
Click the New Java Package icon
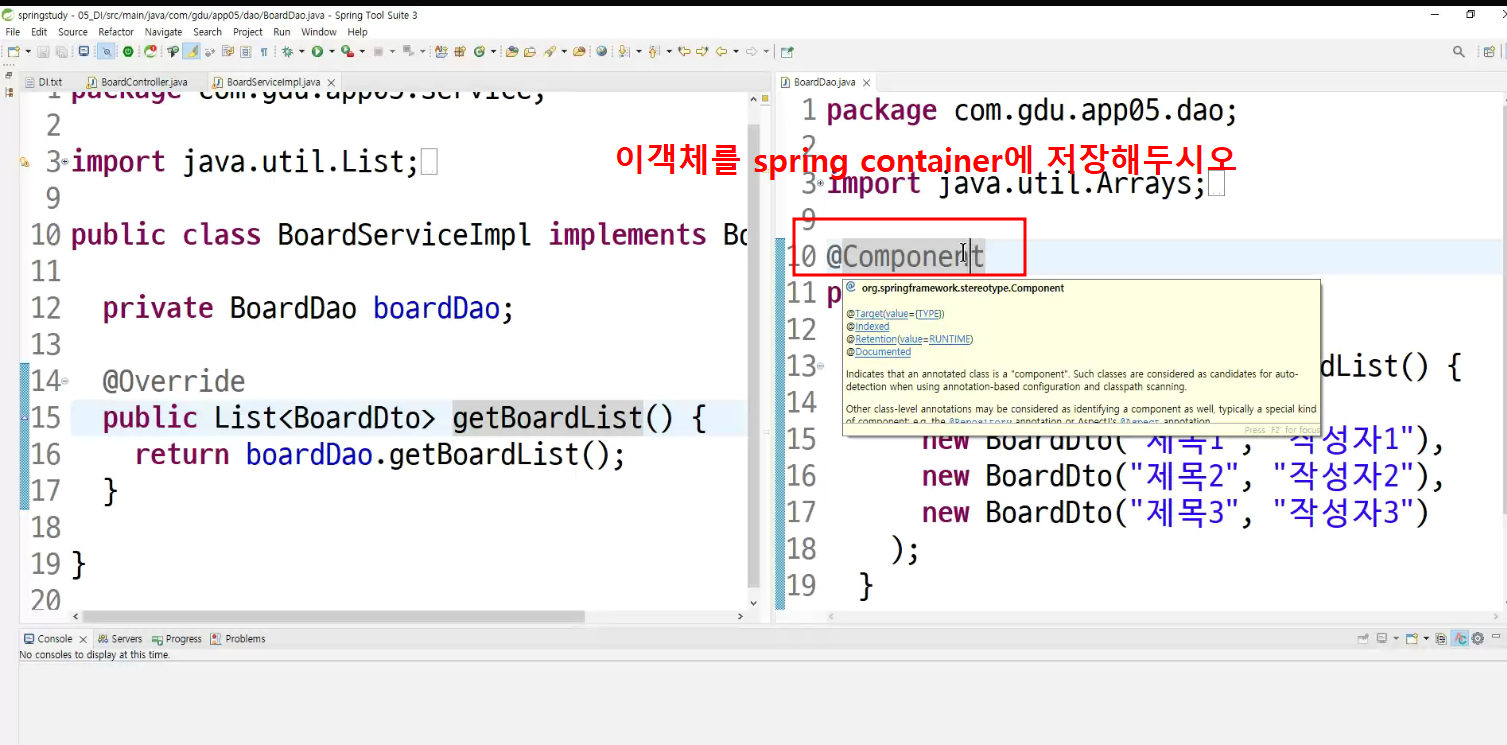point(460,51)
